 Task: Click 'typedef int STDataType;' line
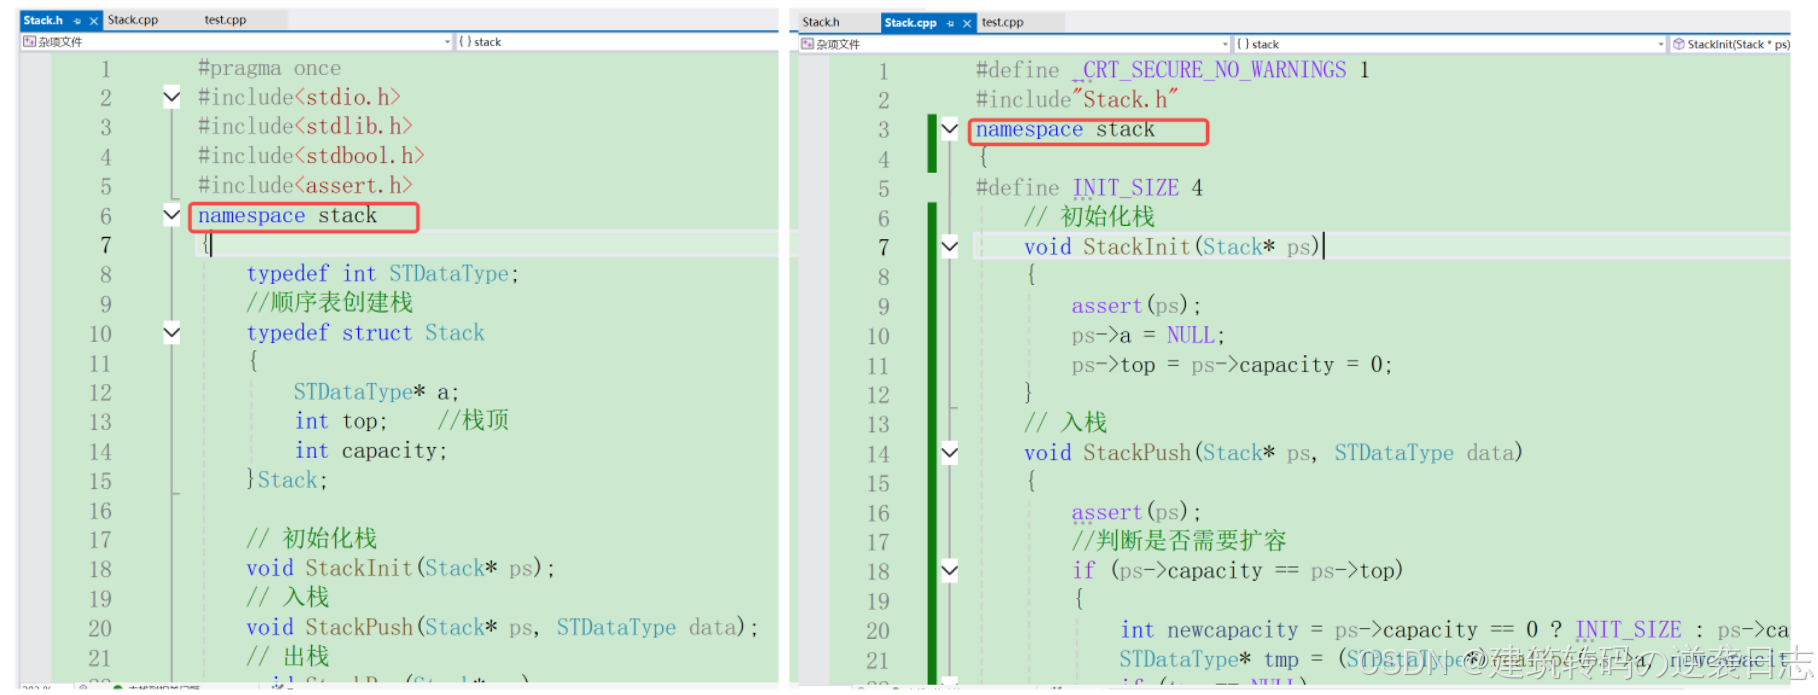pos(383,274)
